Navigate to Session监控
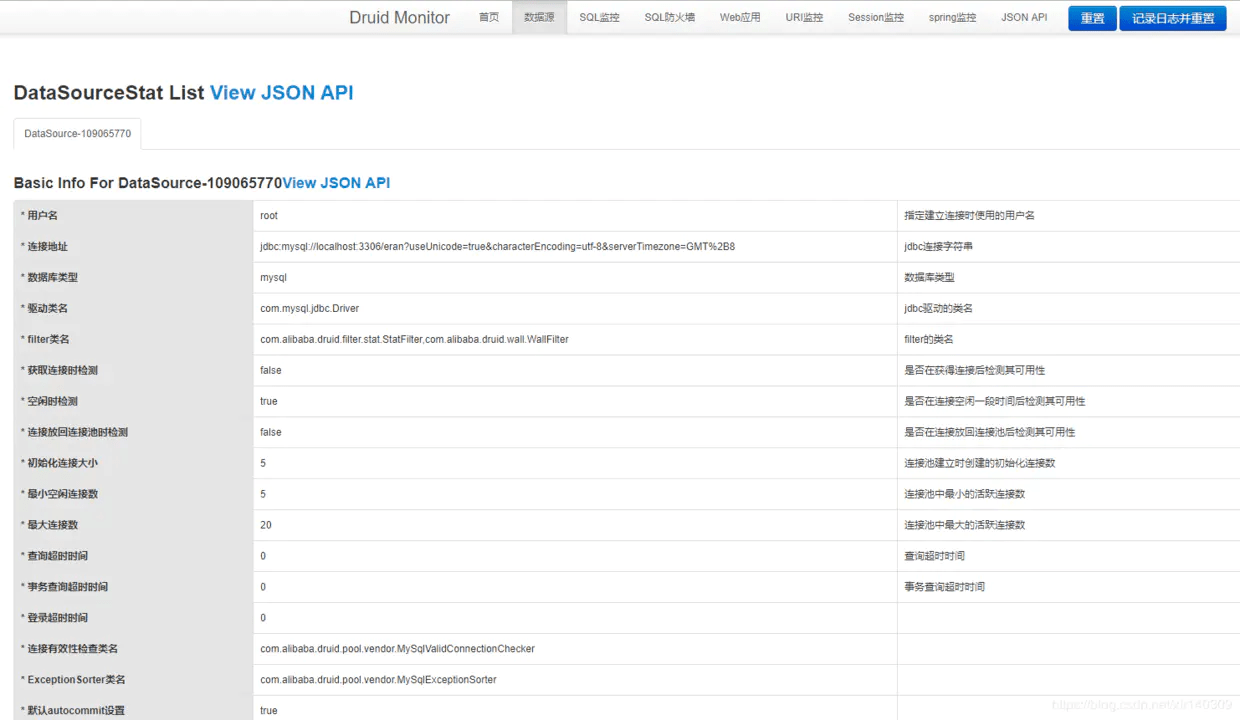Viewport: 1240px width, 720px height. (x=875, y=18)
